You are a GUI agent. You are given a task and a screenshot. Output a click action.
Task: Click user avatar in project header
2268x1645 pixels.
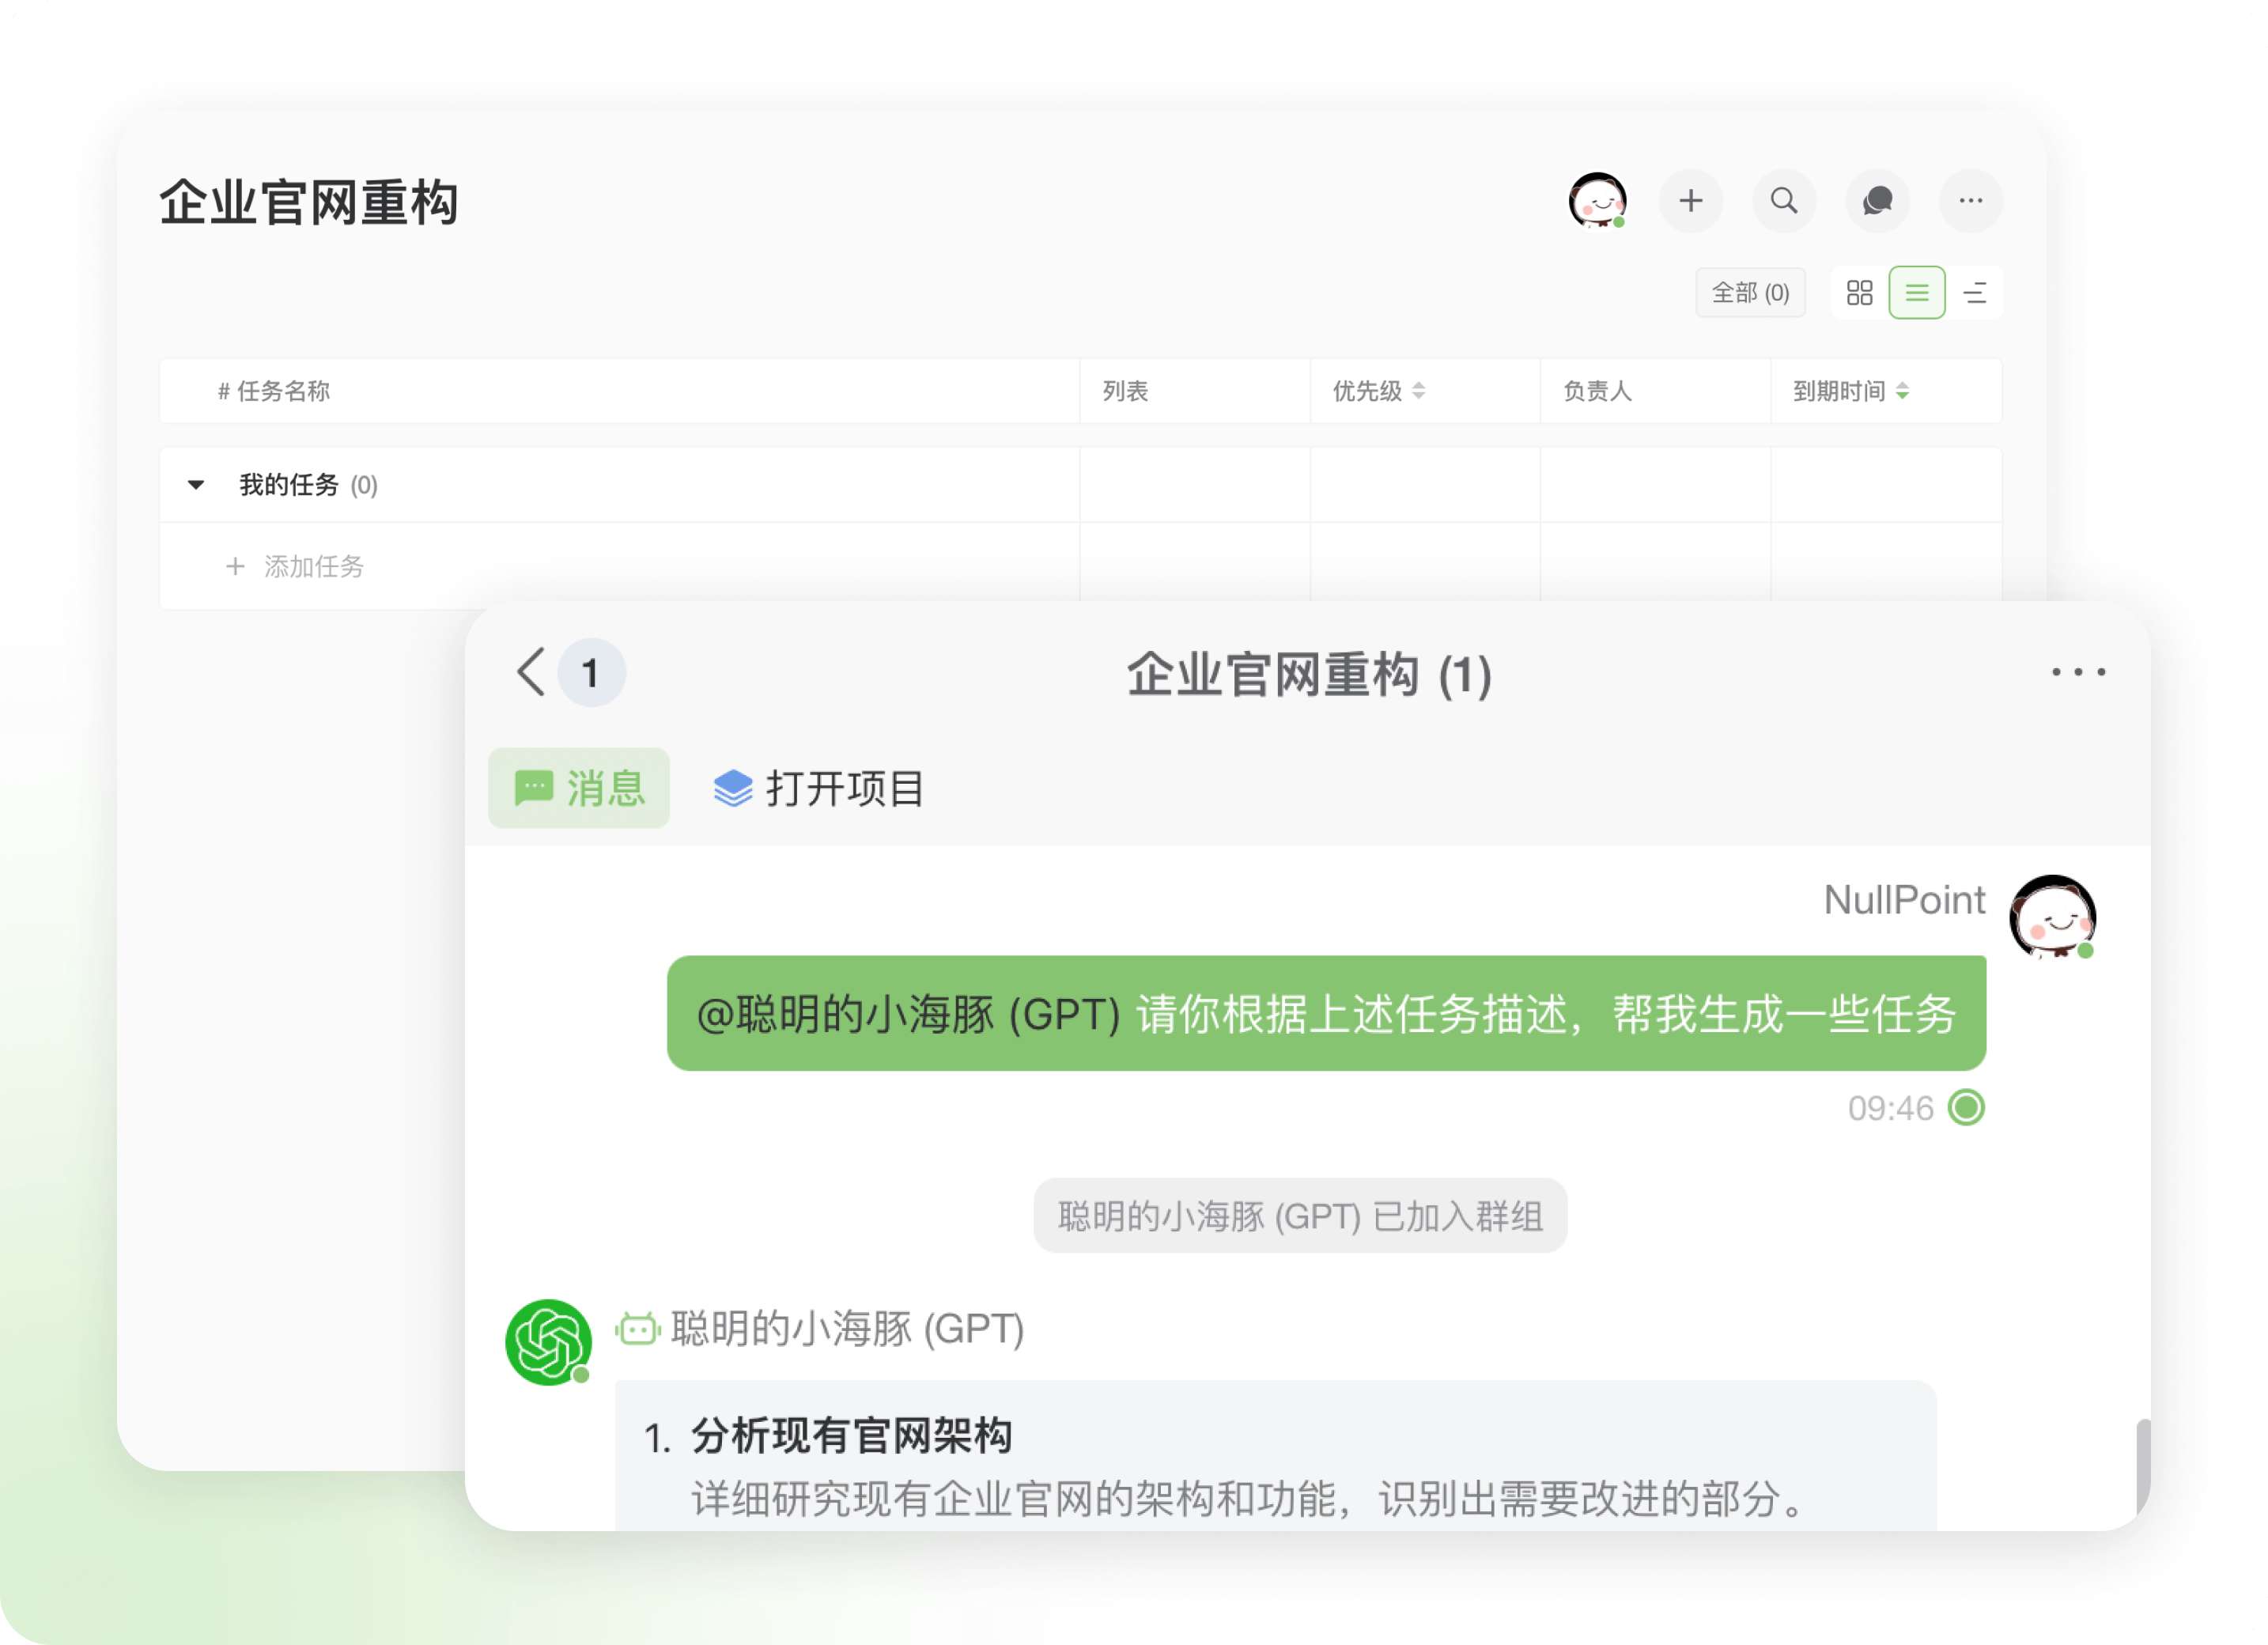click(1597, 201)
